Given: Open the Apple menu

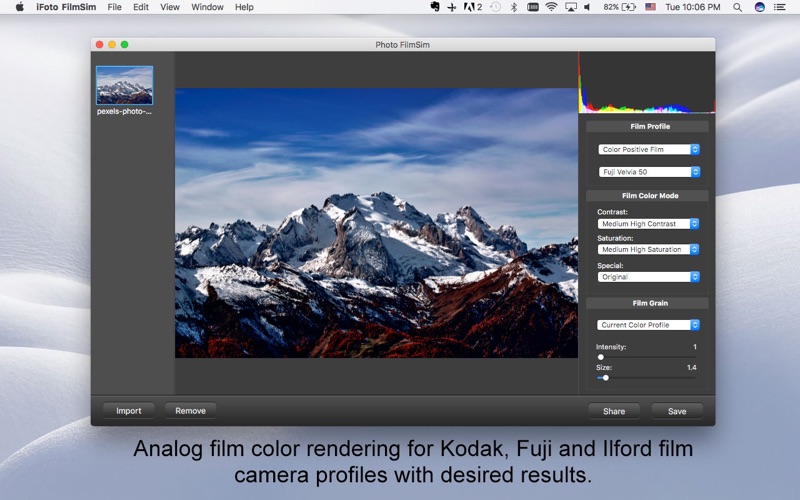Looking at the screenshot, I should click(x=19, y=7).
